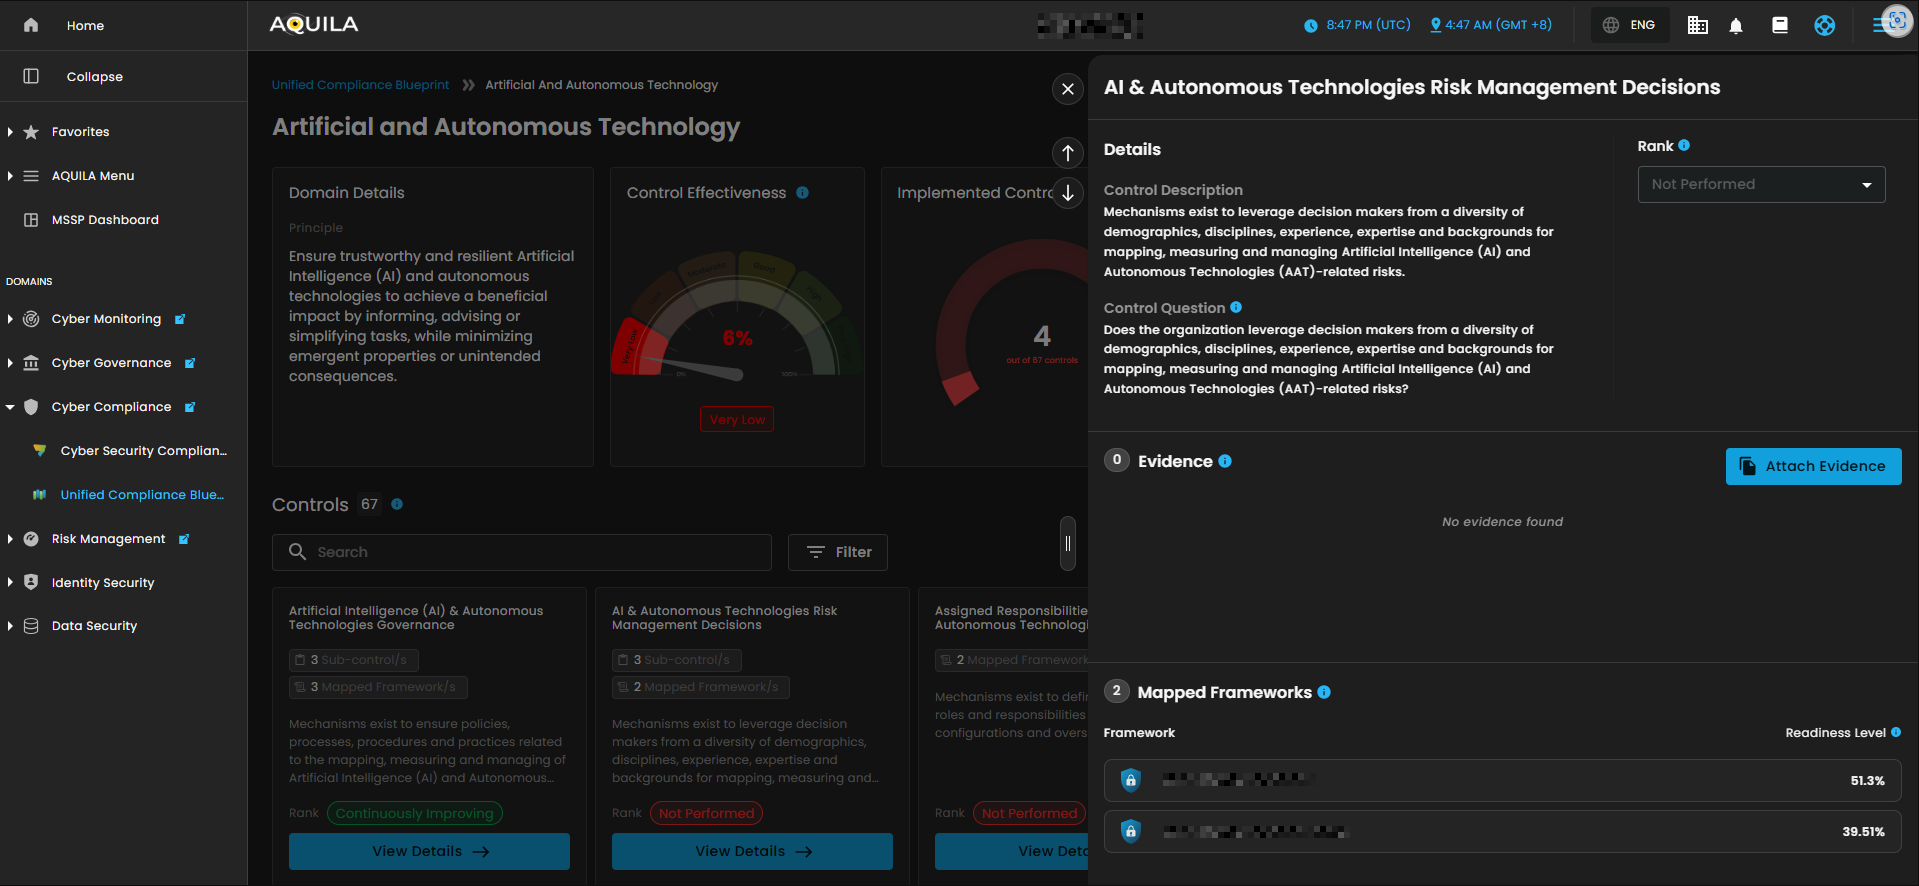Click info icon next to Control Effectiveness
This screenshot has width=1919, height=886.
(802, 193)
